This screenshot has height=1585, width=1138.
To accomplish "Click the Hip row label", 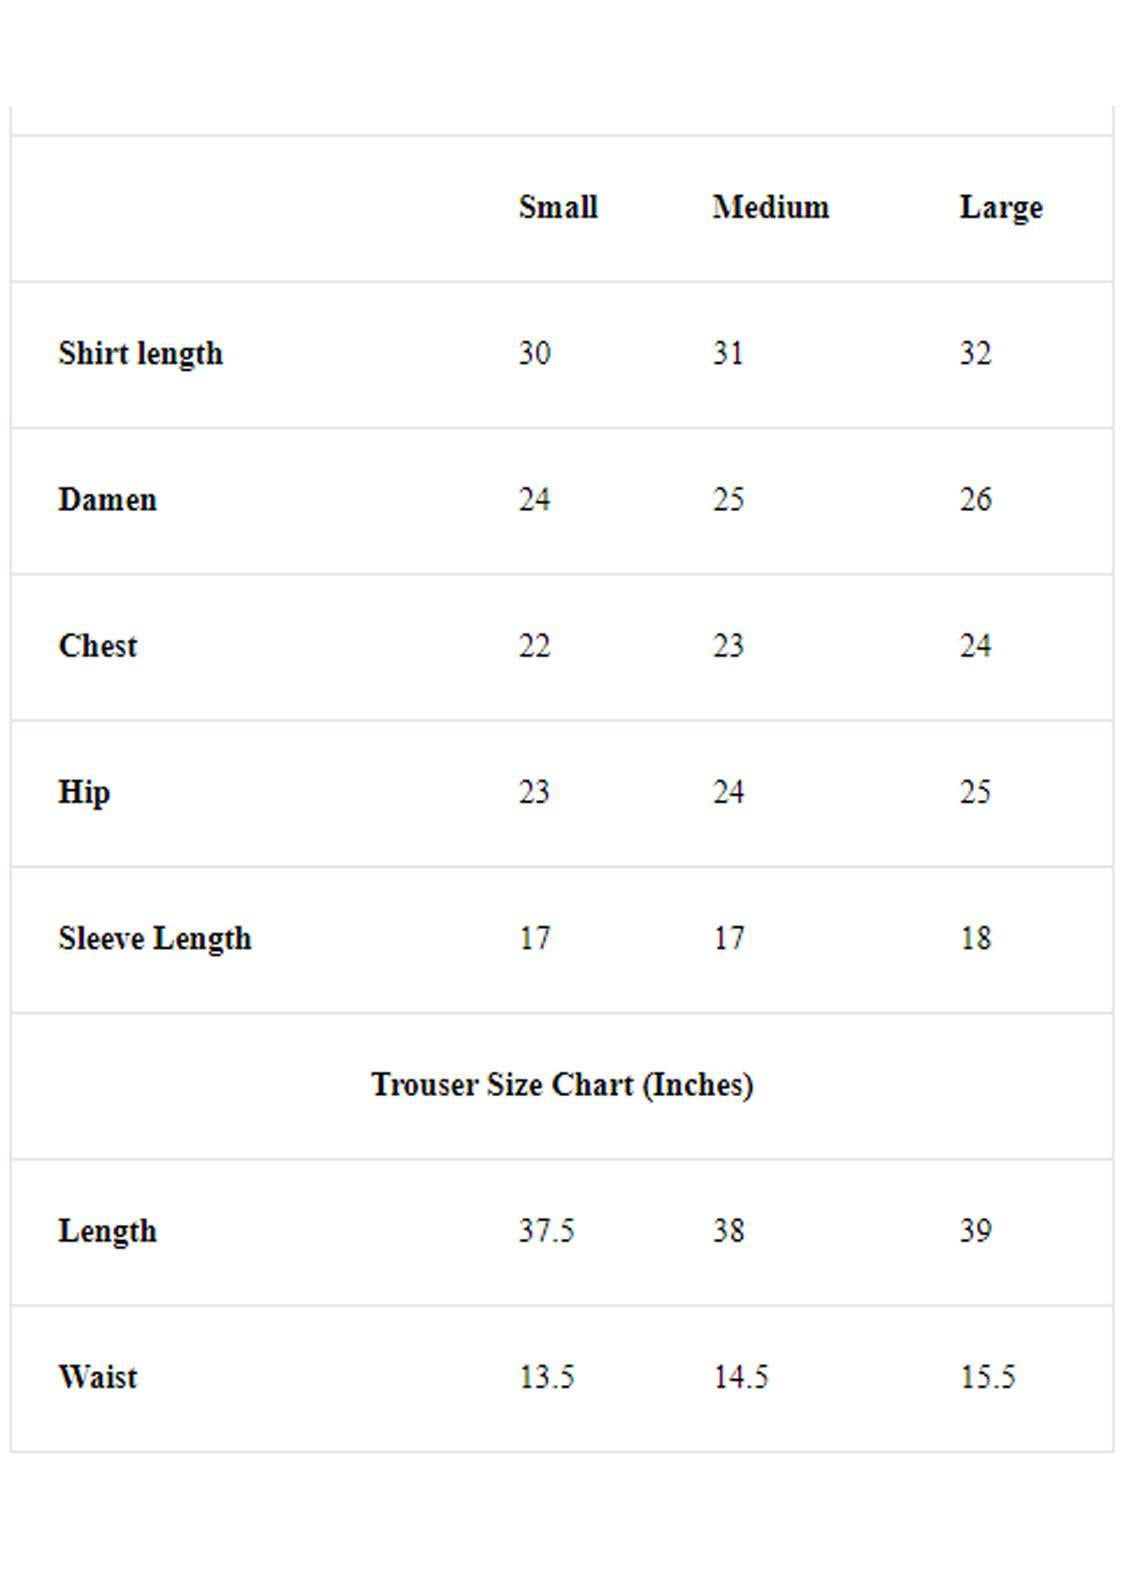I will click(85, 792).
